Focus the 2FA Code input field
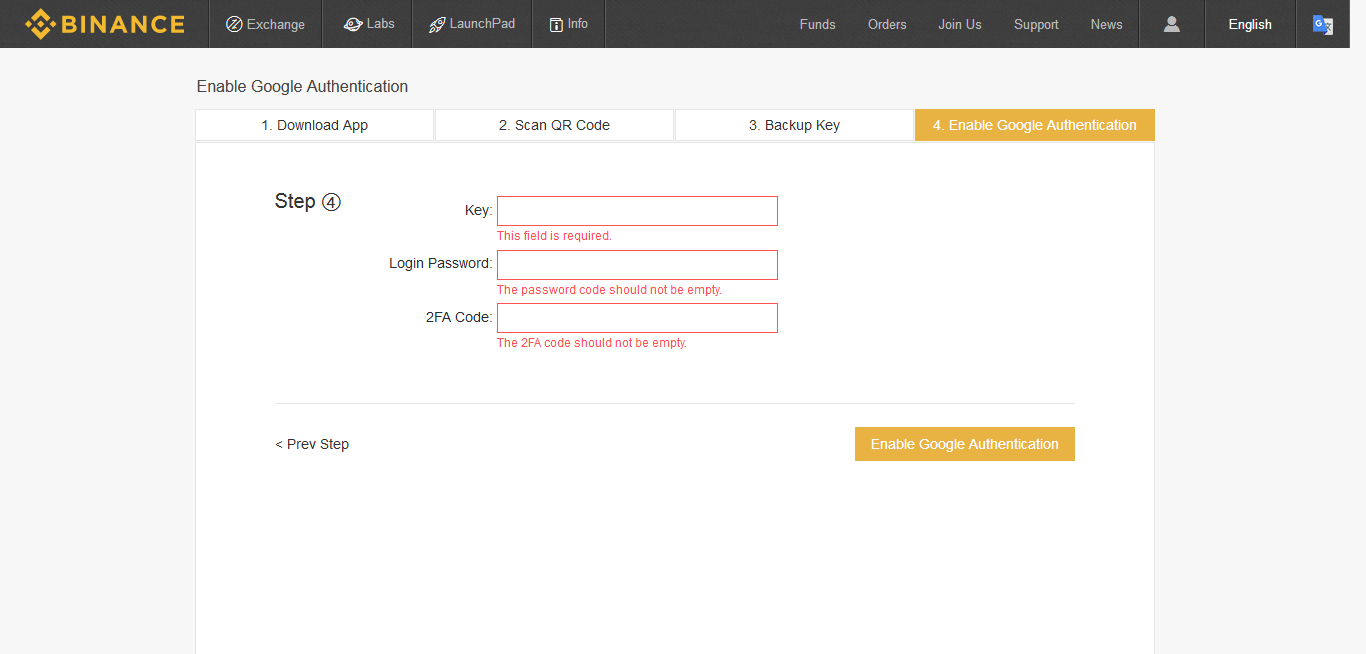The image size is (1366, 654). click(x=637, y=318)
